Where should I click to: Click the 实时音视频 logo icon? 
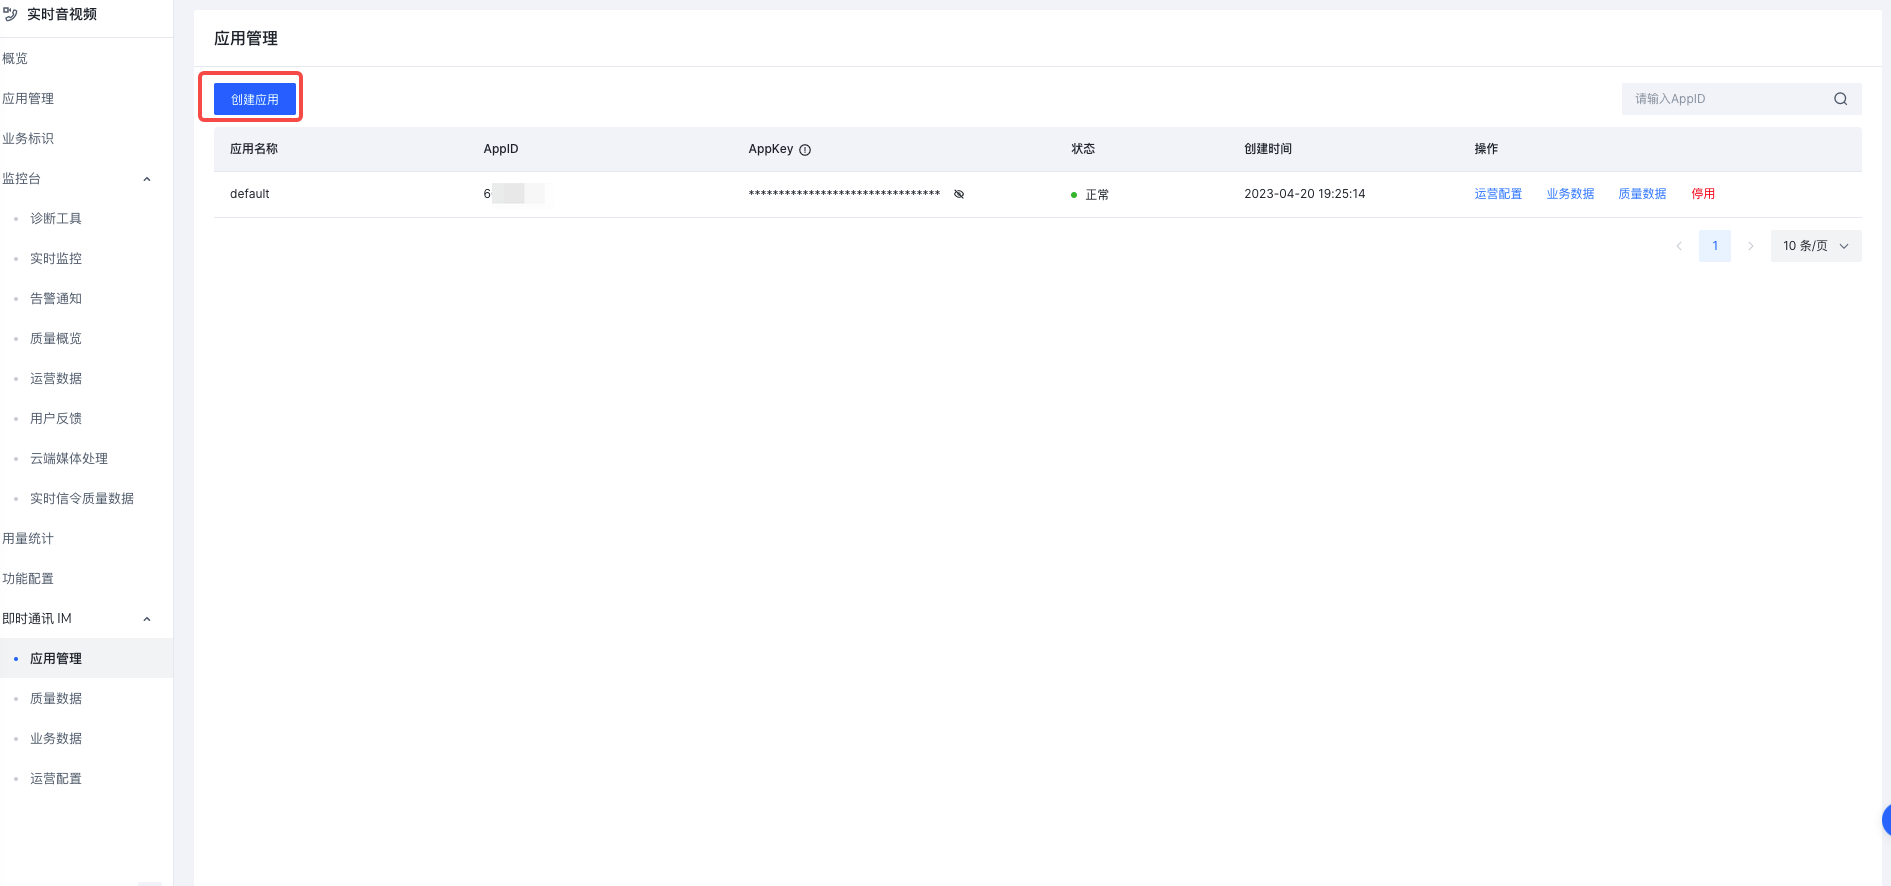click(x=11, y=15)
